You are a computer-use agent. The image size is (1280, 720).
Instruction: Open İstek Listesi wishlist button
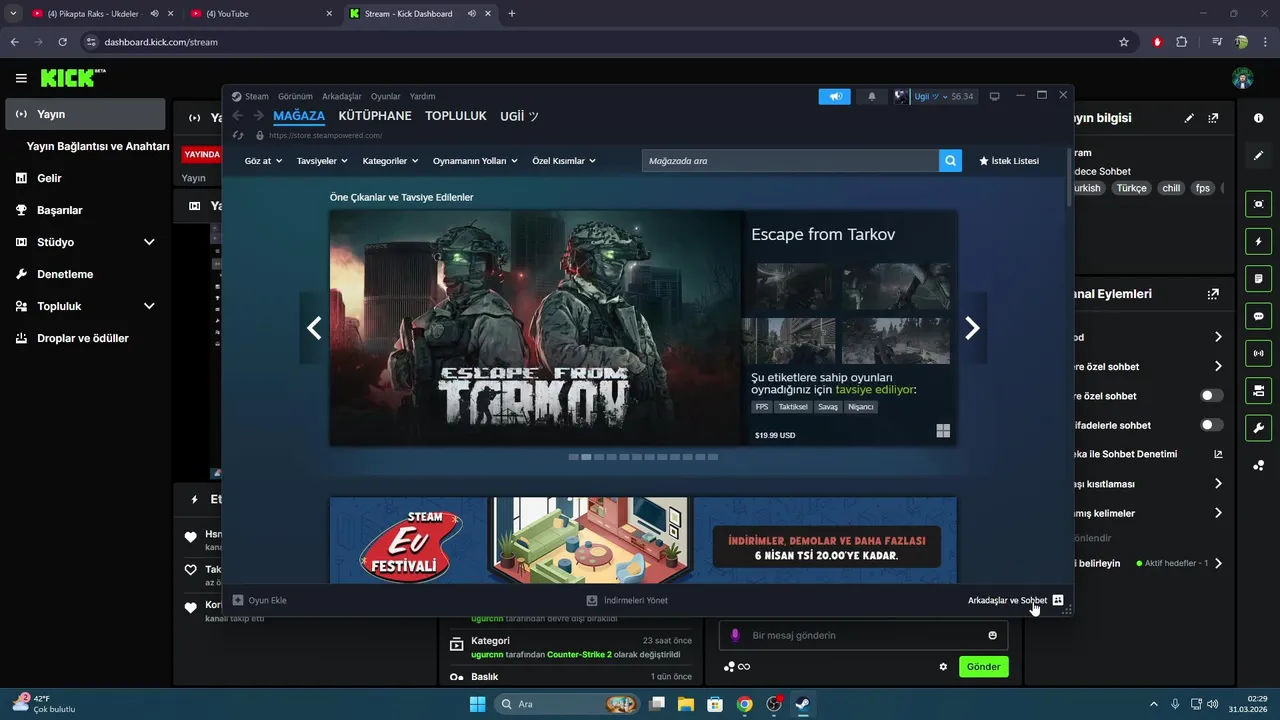(x=1008, y=161)
